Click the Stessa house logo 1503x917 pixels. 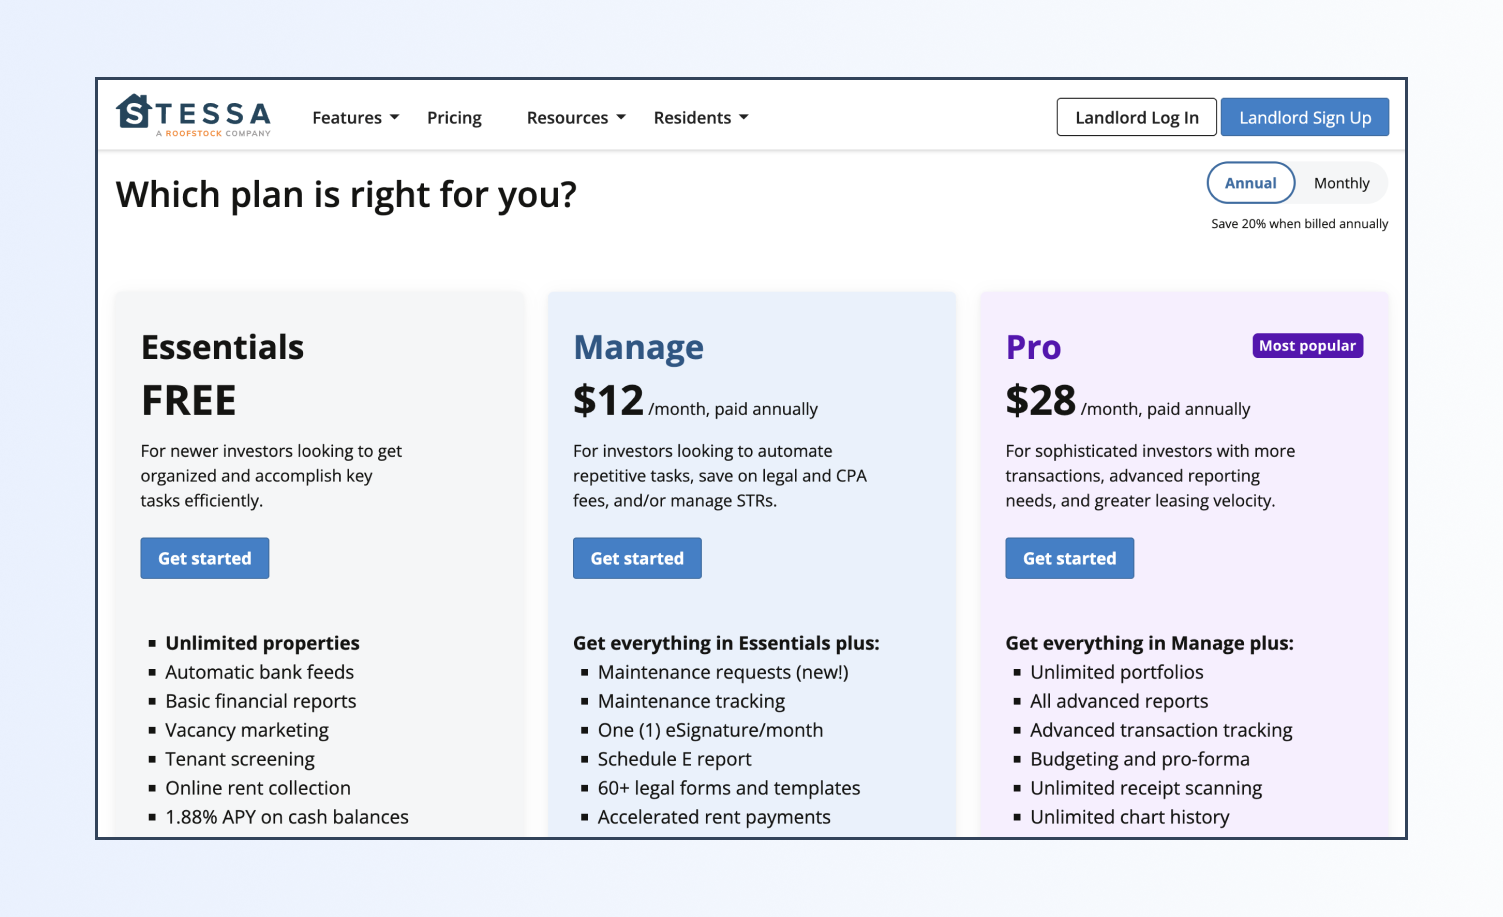(133, 111)
